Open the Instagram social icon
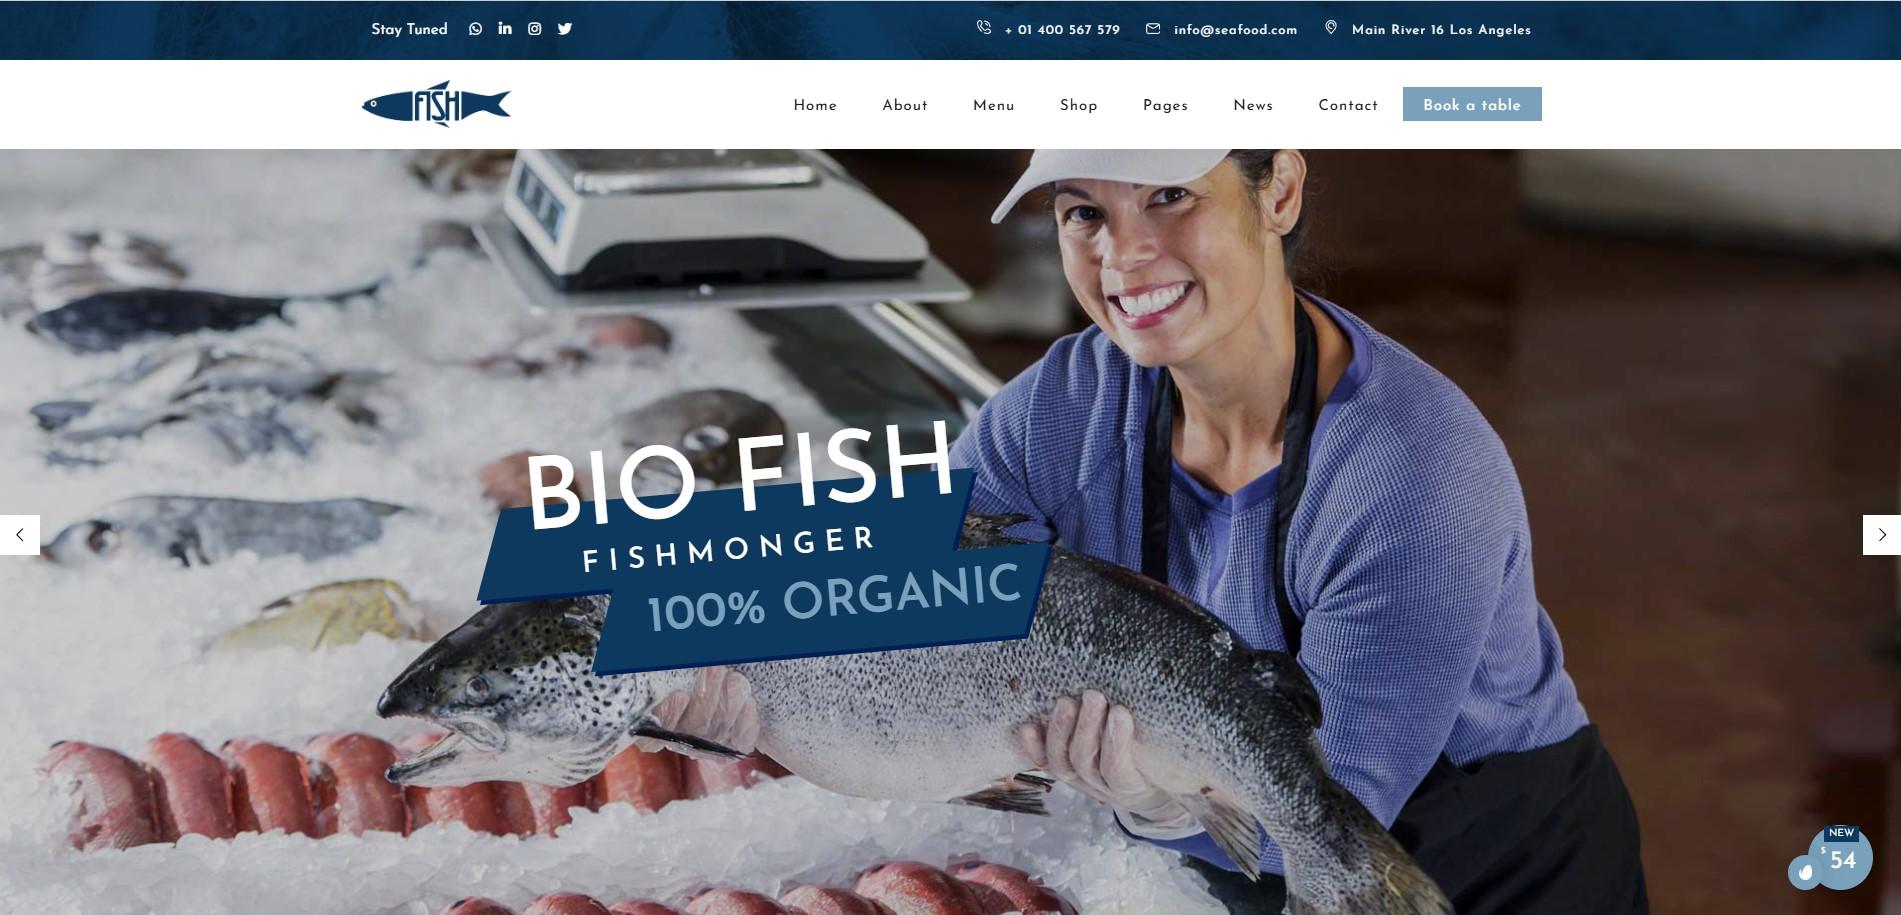This screenshot has width=1901, height=915. point(535,29)
